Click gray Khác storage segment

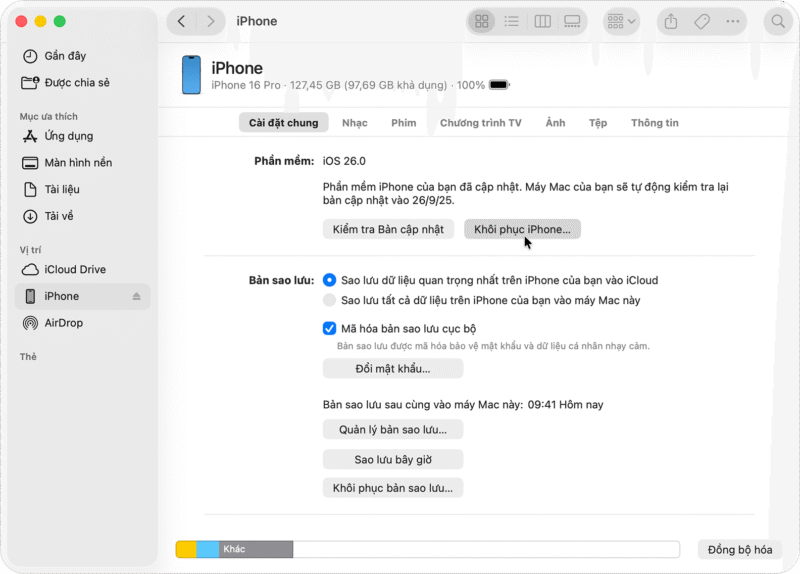tap(256, 549)
